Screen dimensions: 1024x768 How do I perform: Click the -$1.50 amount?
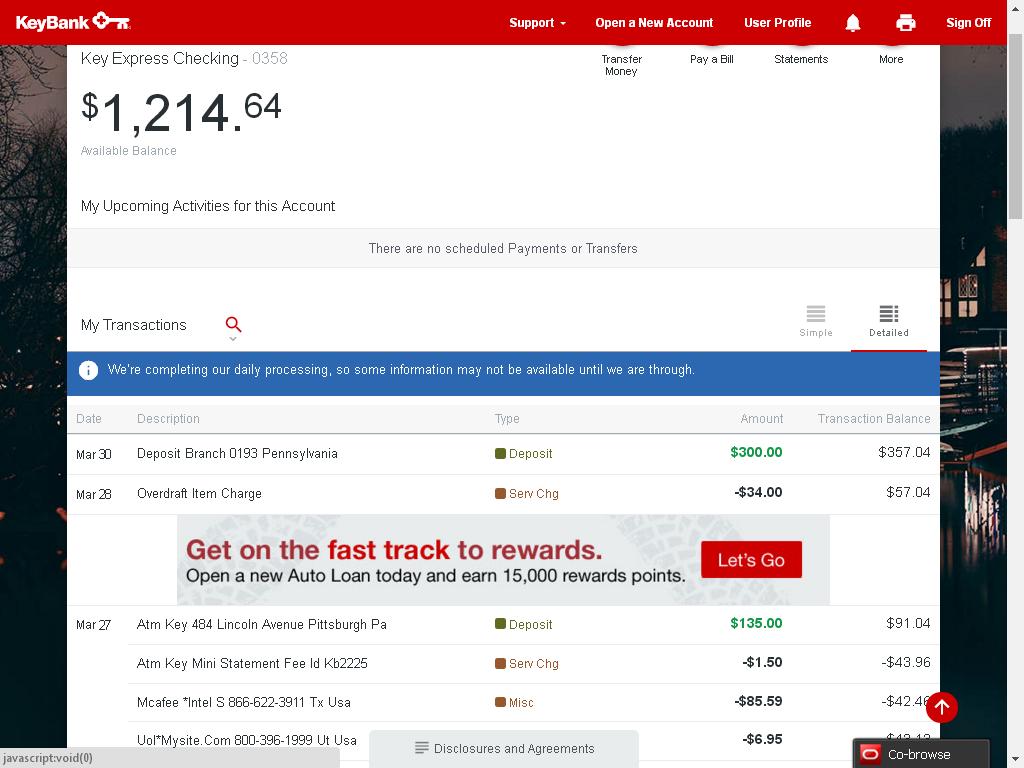tap(762, 662)
